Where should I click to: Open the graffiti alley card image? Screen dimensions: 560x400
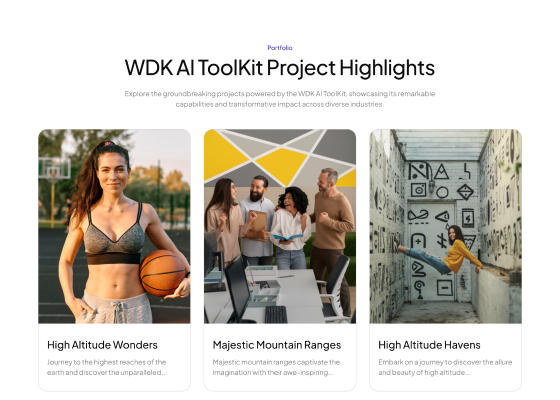[445, 226]
